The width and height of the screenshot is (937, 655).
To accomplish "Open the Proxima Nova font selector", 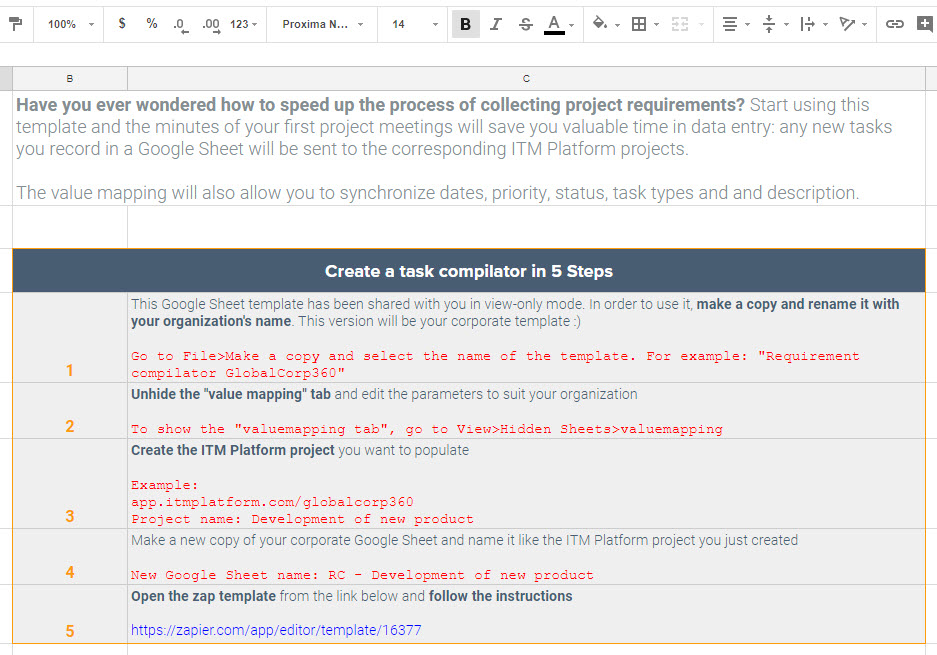I will pos(321,24).
